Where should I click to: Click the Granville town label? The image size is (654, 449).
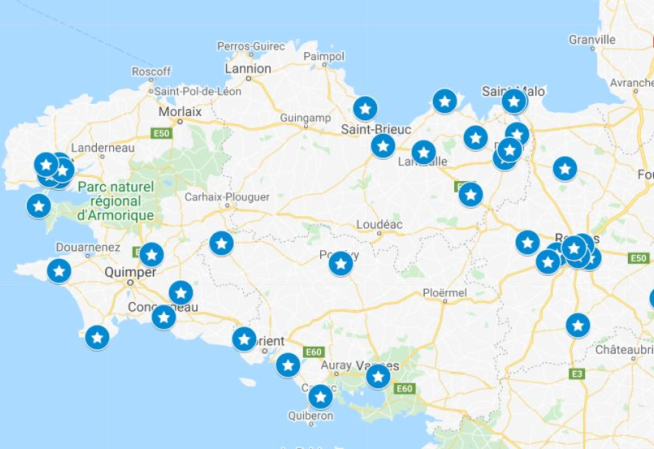tap(592, 40)
